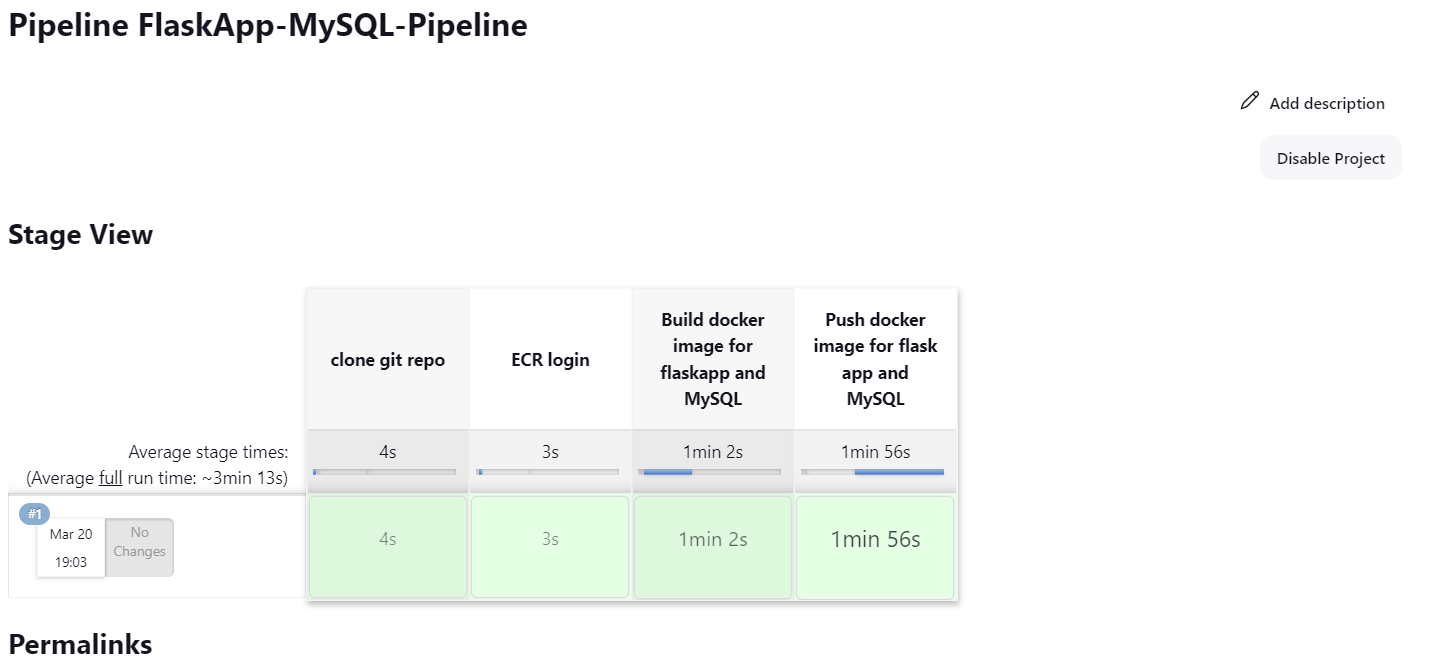Click the progress bar under 1min 56s average
This screenshot has width=1429, height=663.
coord(875,471)
